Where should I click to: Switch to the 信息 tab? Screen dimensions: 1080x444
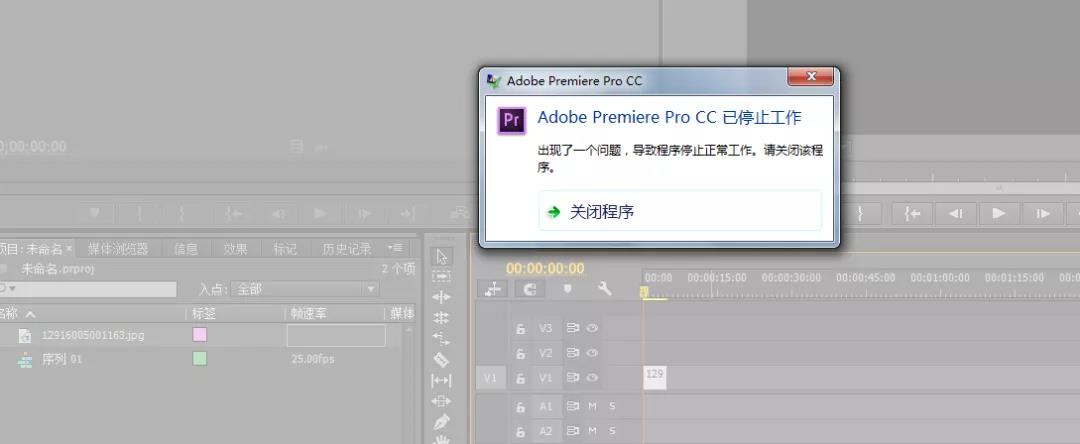(x=186, y=249)
